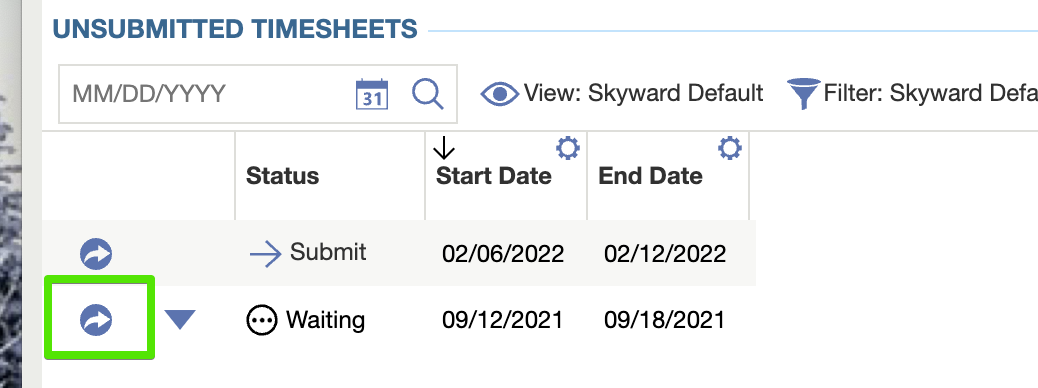Click the Unsubmitted Timesheets heading
The image size is (1038, 388).
(x=235, y=29)
